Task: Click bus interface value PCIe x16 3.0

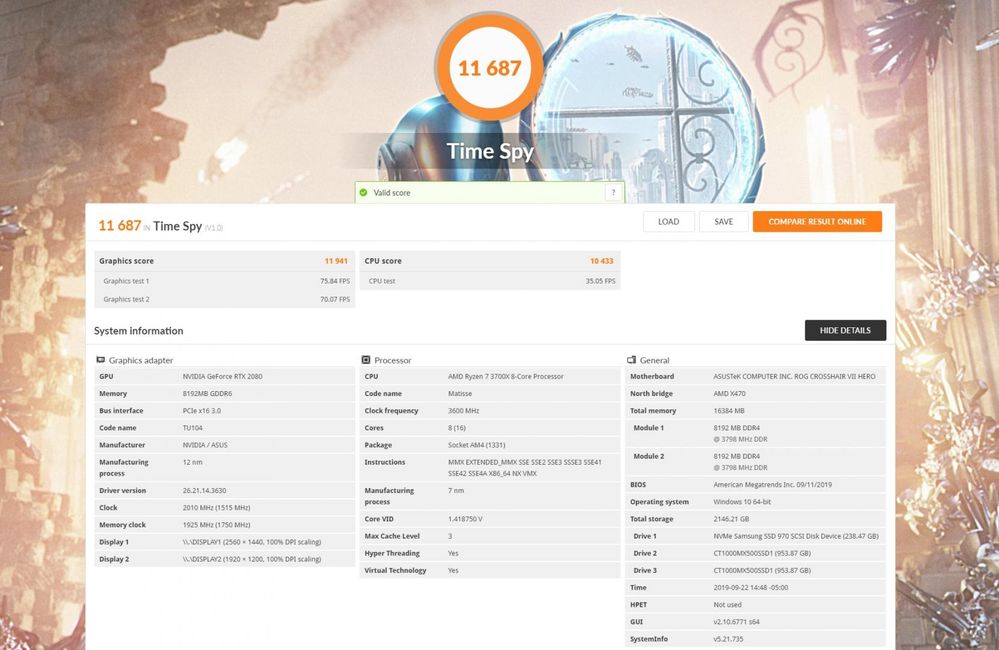Action: (201, 411)
